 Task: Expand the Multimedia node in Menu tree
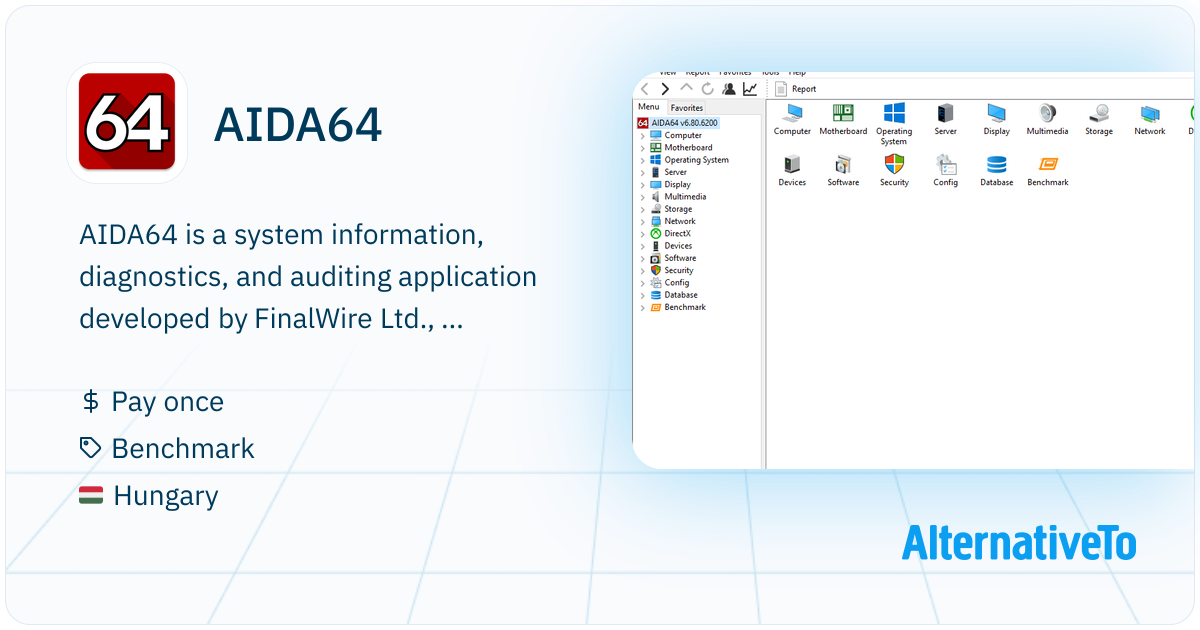(643, 197)
